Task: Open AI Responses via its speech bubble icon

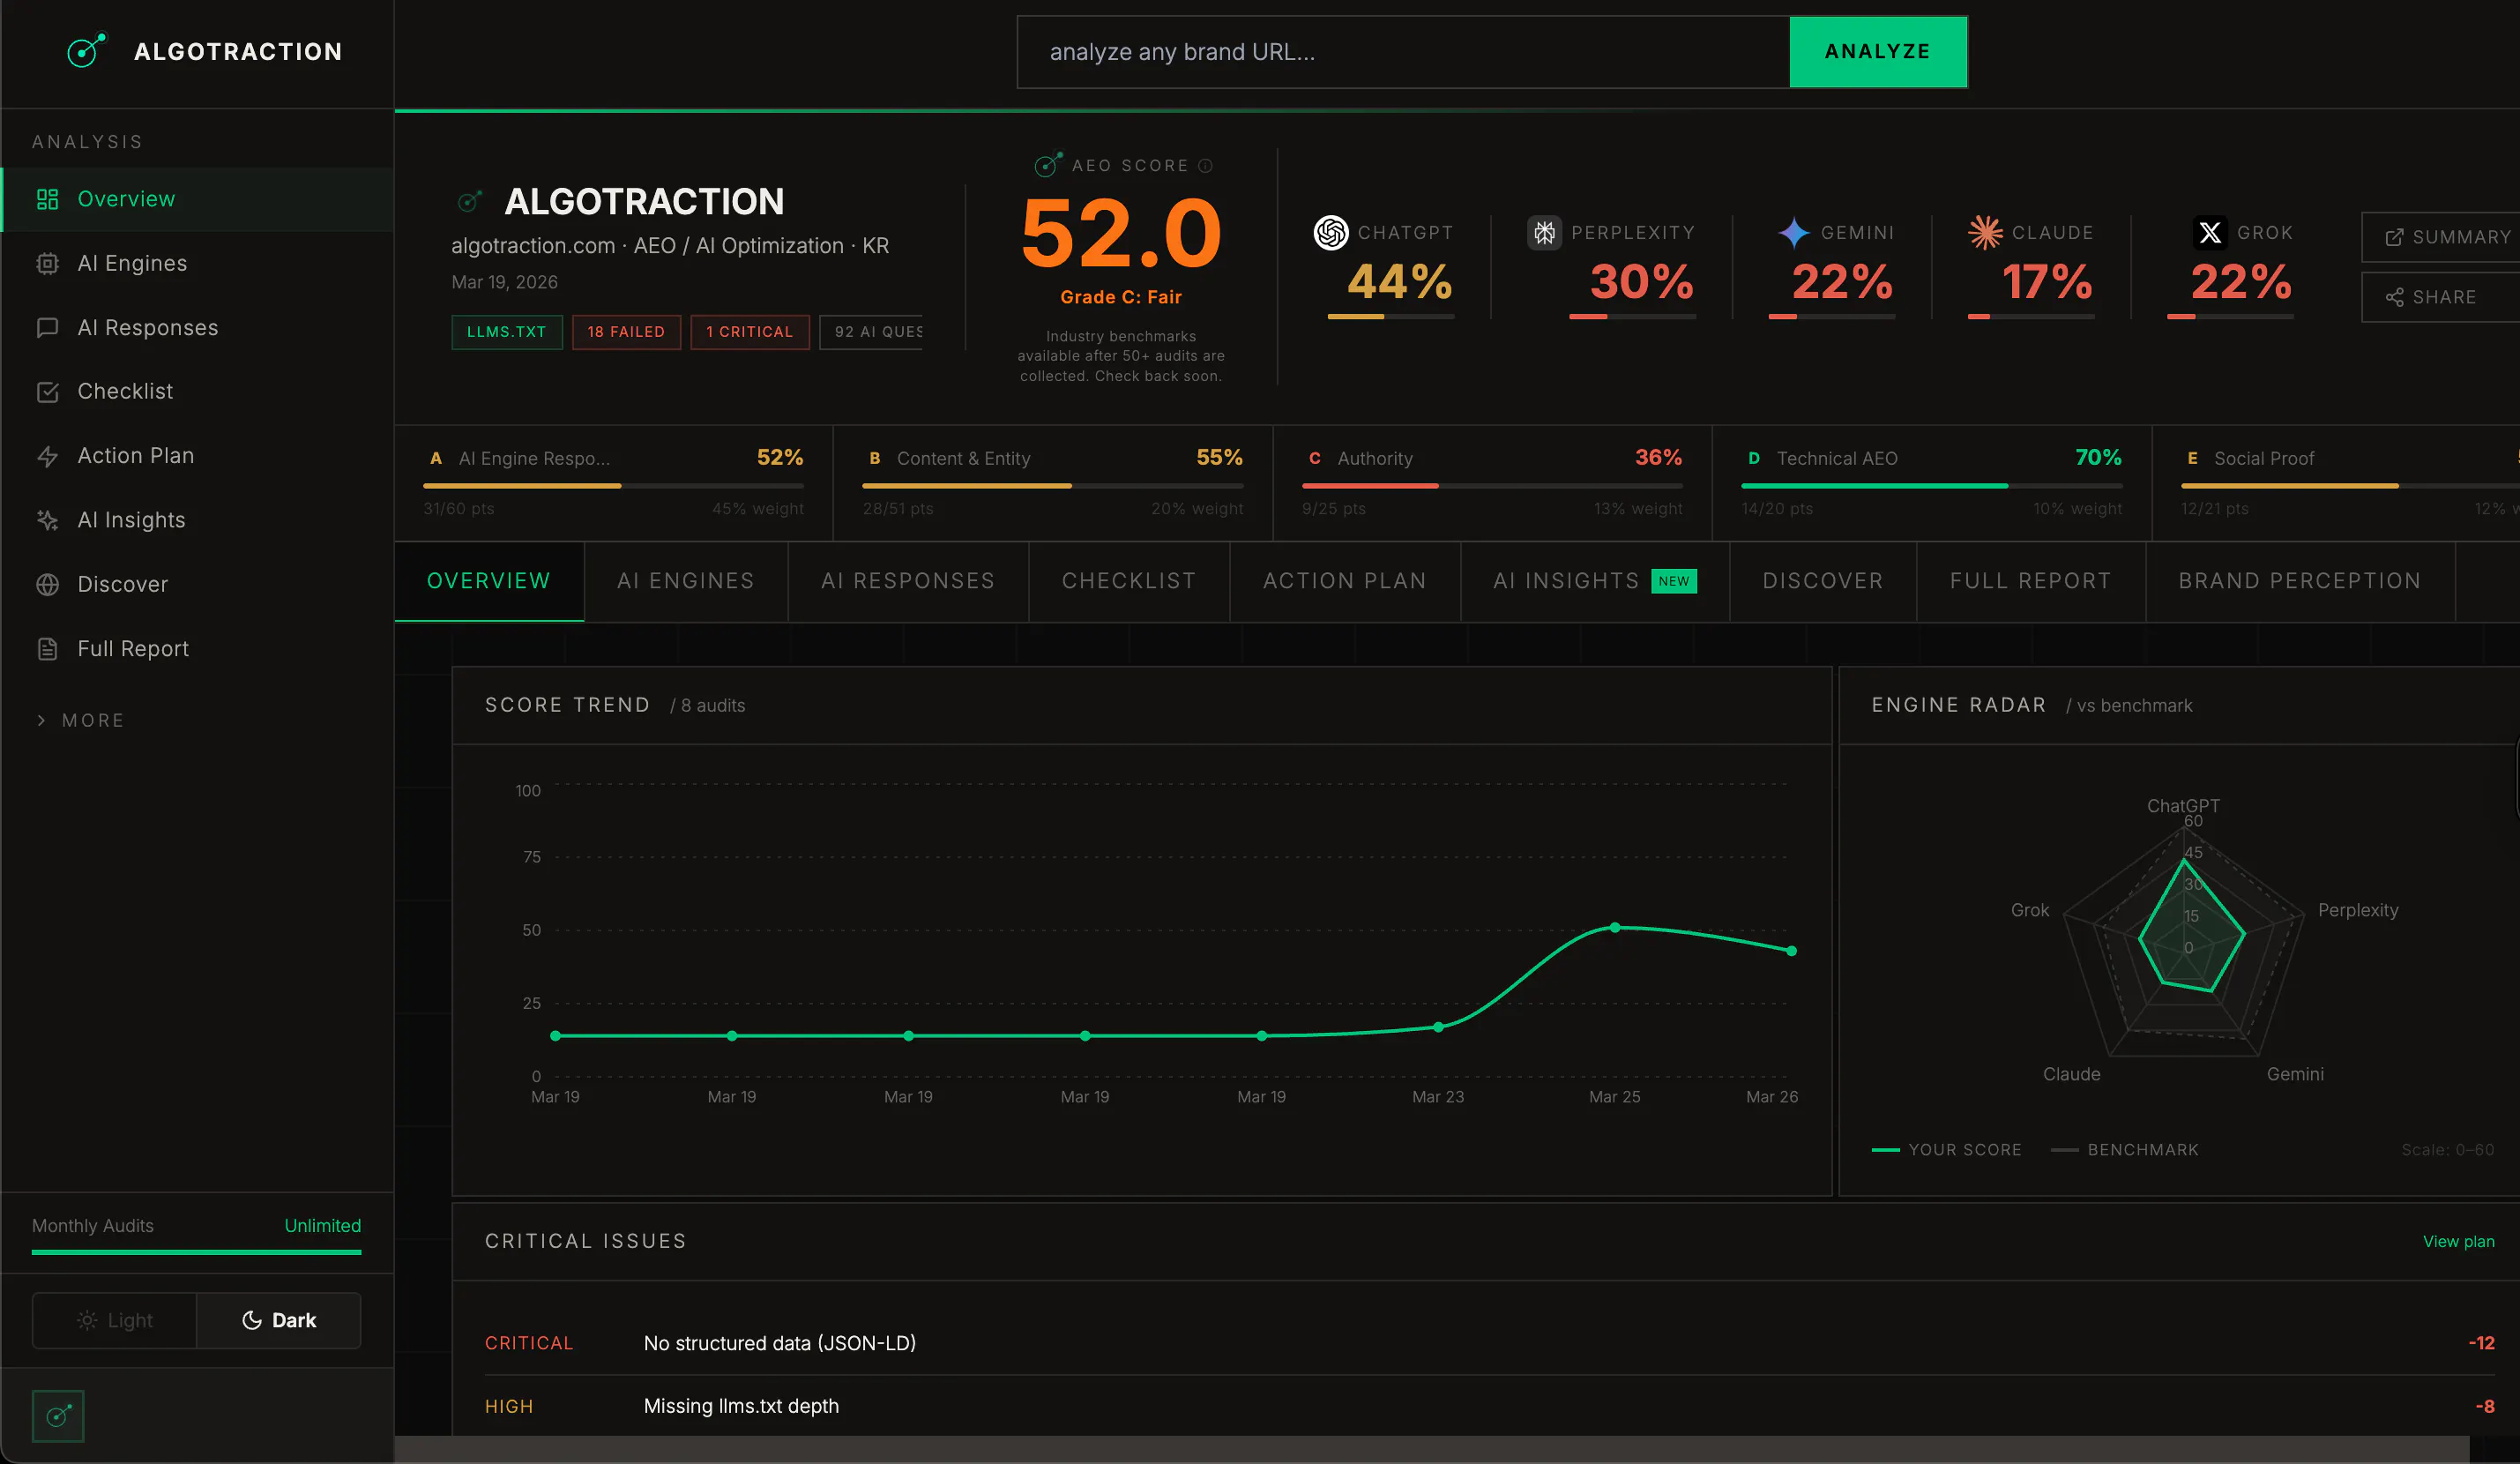Action: pos(47,328)
